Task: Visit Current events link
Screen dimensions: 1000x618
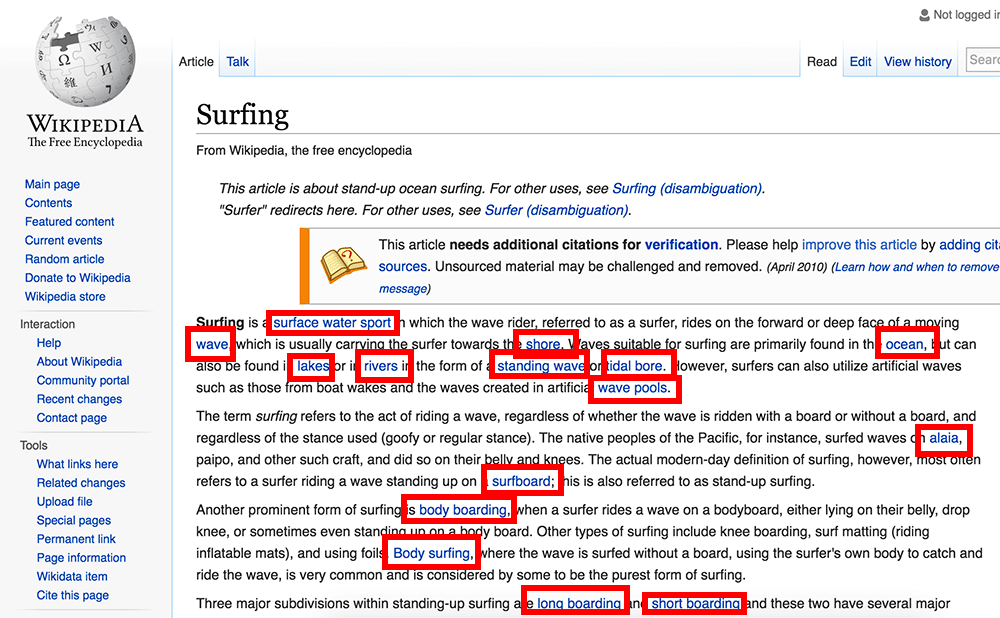Action: [x=63, y=240]
